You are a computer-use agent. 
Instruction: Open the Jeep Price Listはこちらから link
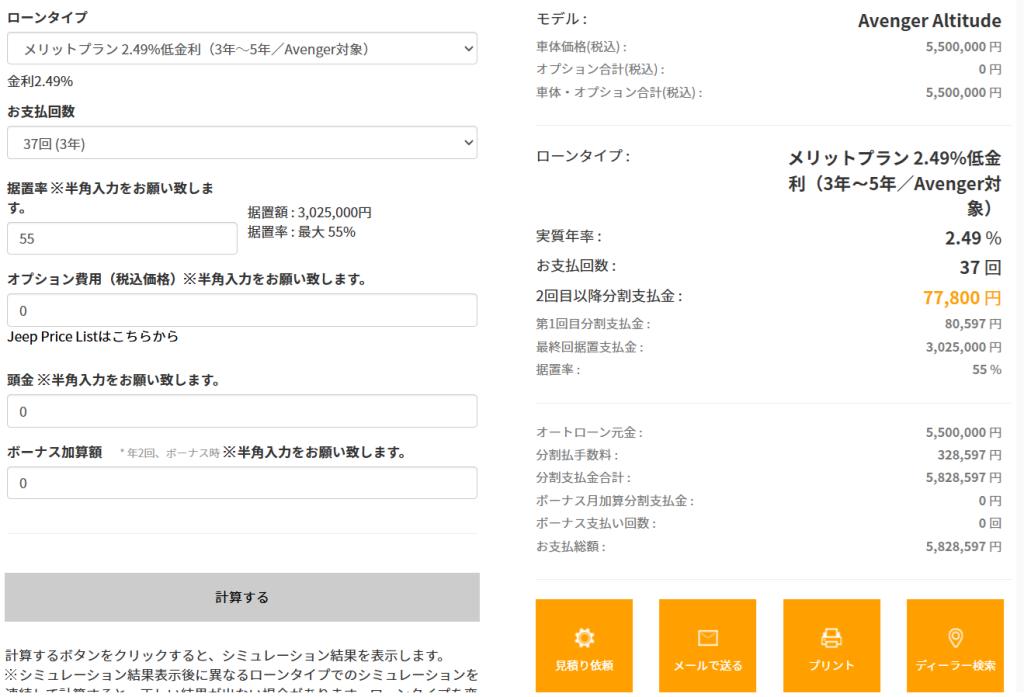pyautogui.click(x=93, y=337)
